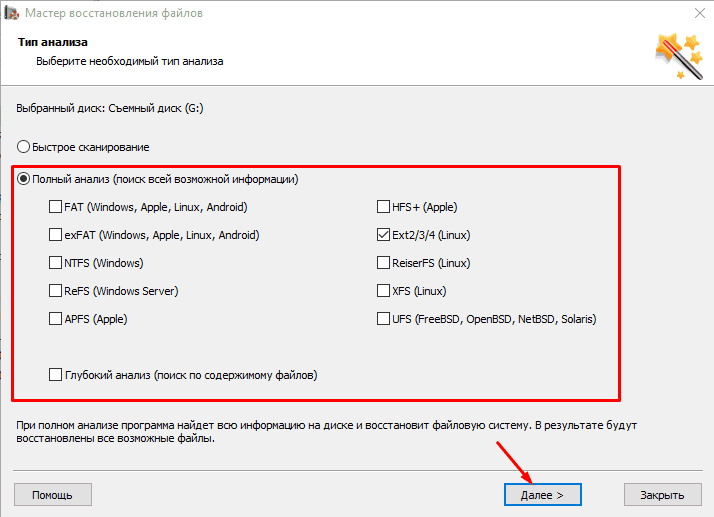Viewport: 714px width, 517px height.
Task: Enable the FAT file system checkbox
Action: click(56, 207)
